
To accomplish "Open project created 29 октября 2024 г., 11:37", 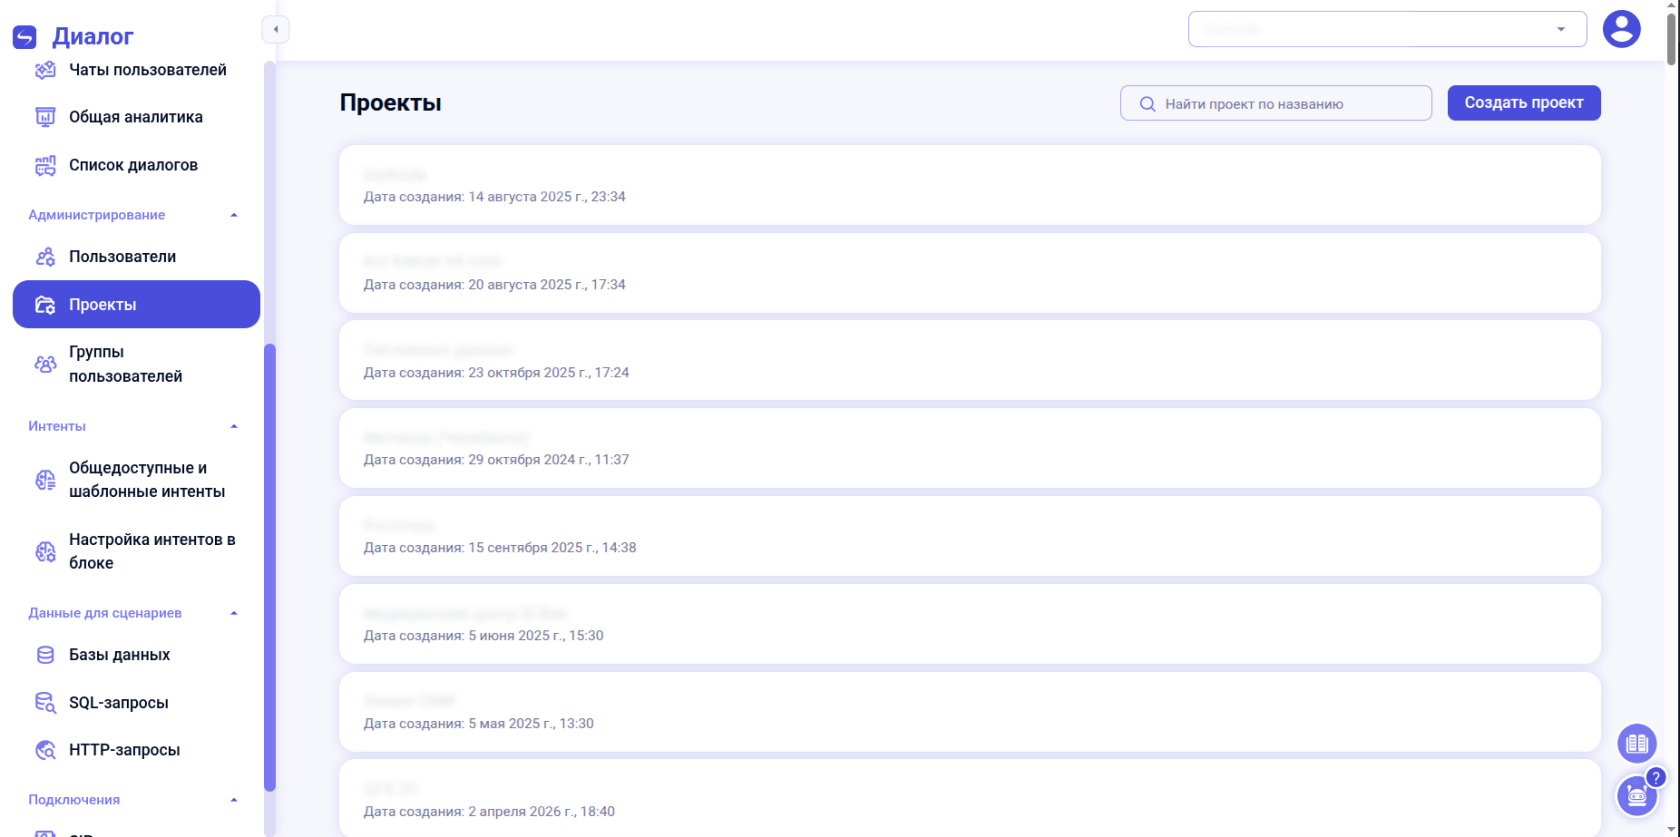I will (970, 448).
